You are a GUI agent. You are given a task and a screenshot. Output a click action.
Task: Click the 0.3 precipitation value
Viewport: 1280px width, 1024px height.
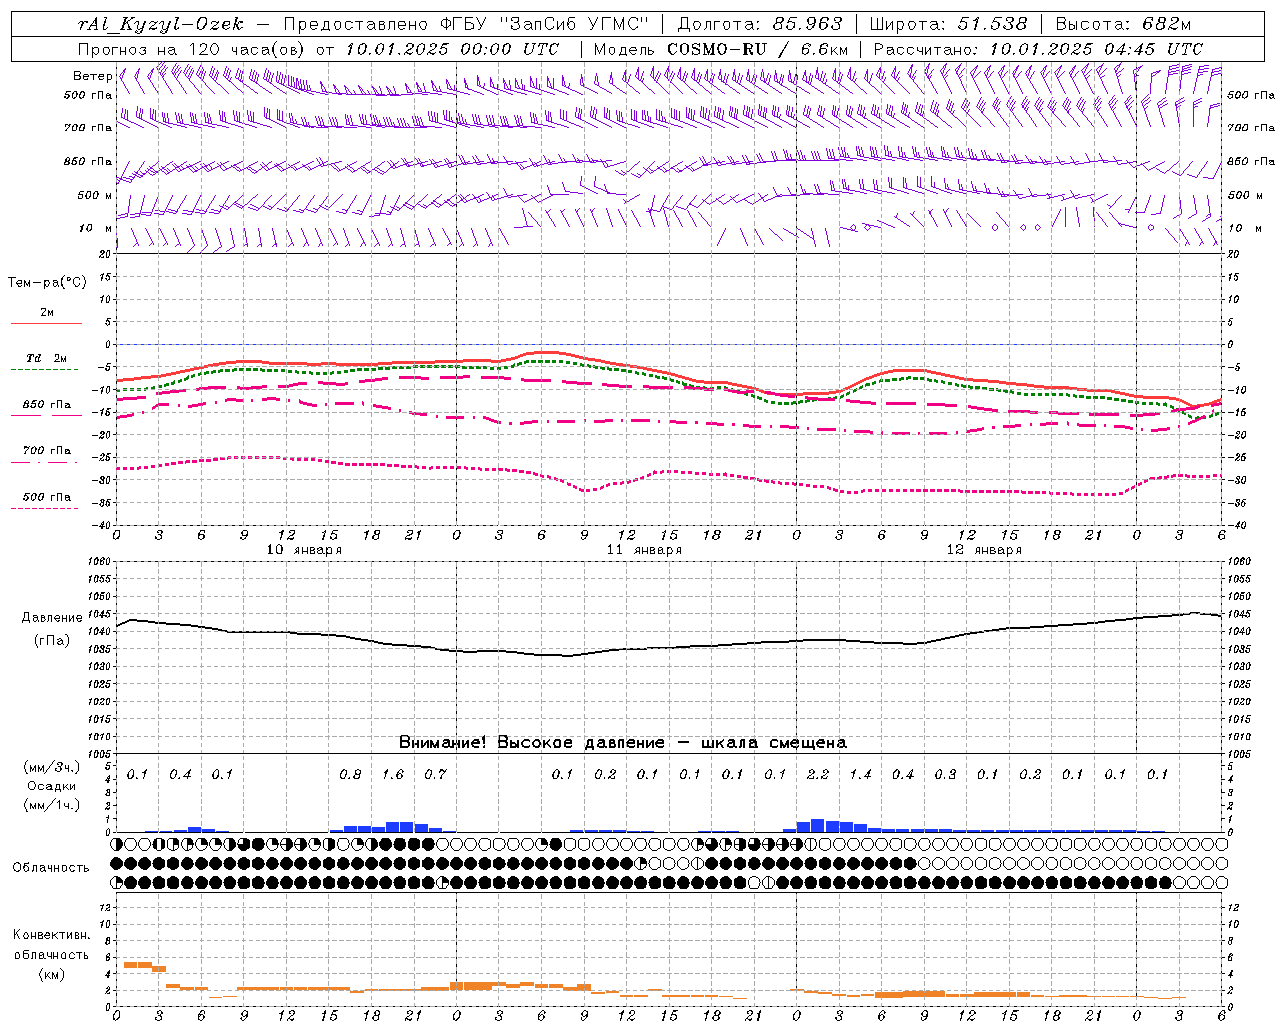[945, 775]
